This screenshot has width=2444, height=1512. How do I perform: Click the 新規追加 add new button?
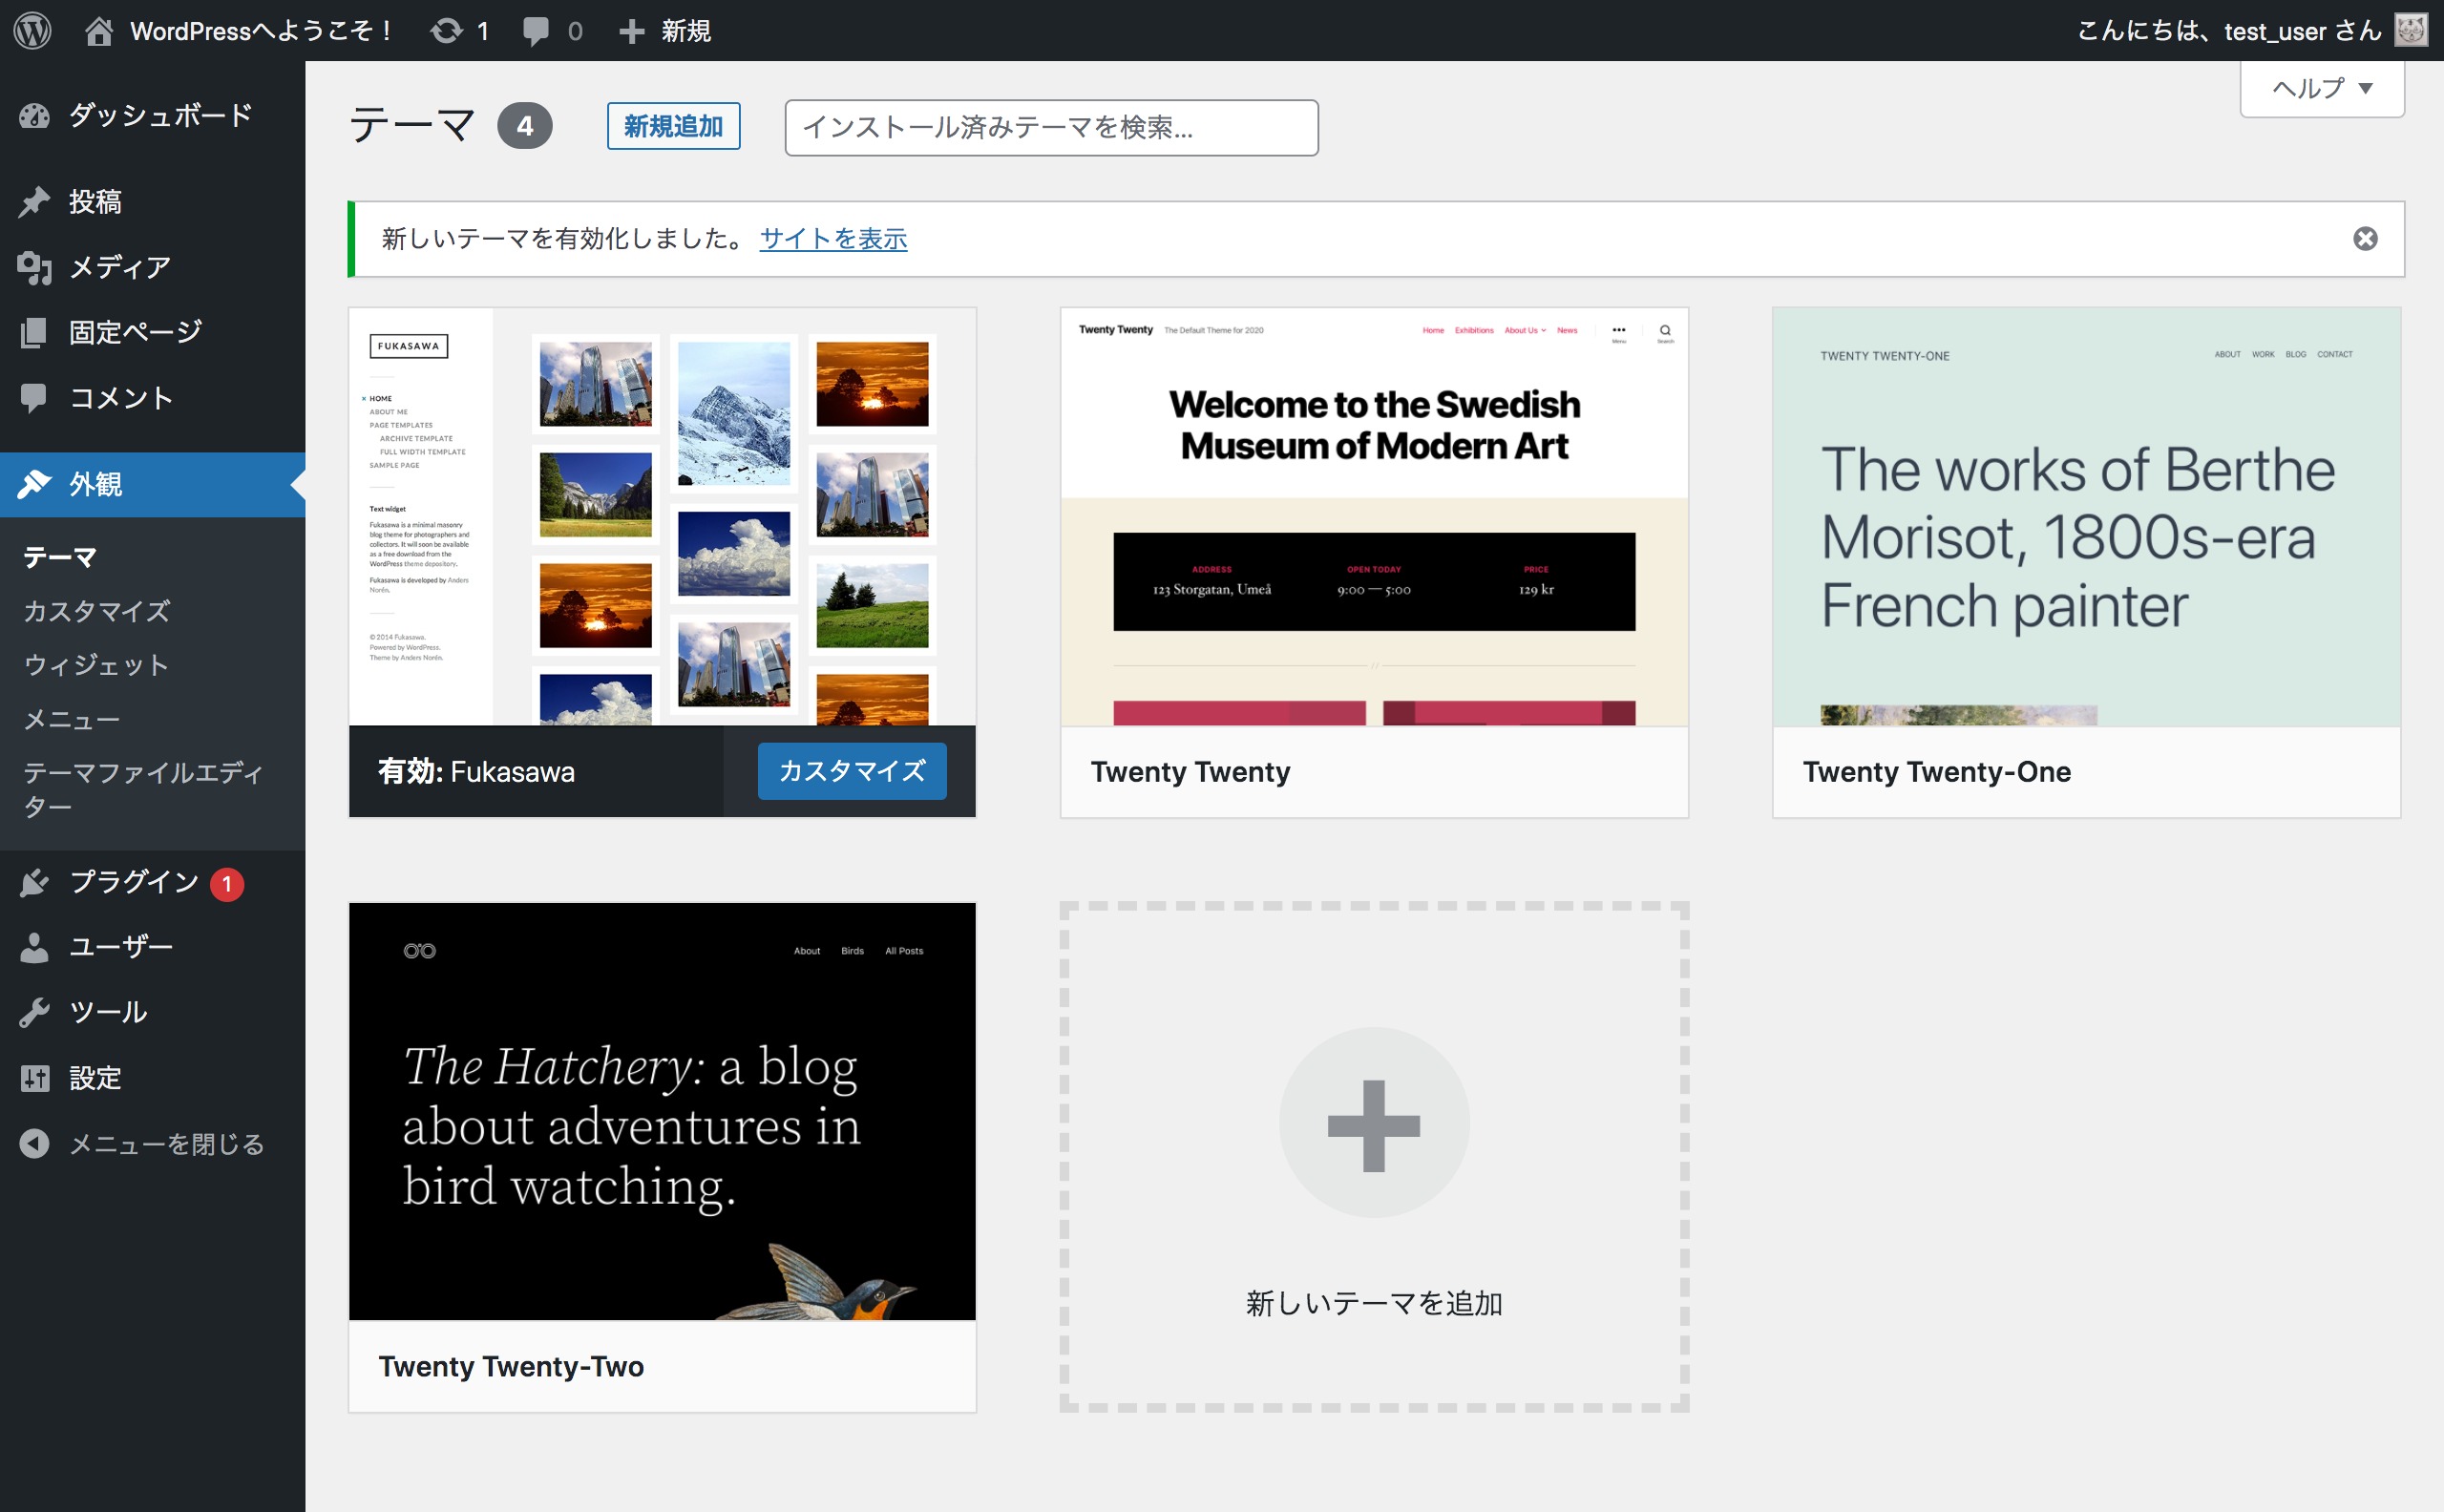click(673, 126)
